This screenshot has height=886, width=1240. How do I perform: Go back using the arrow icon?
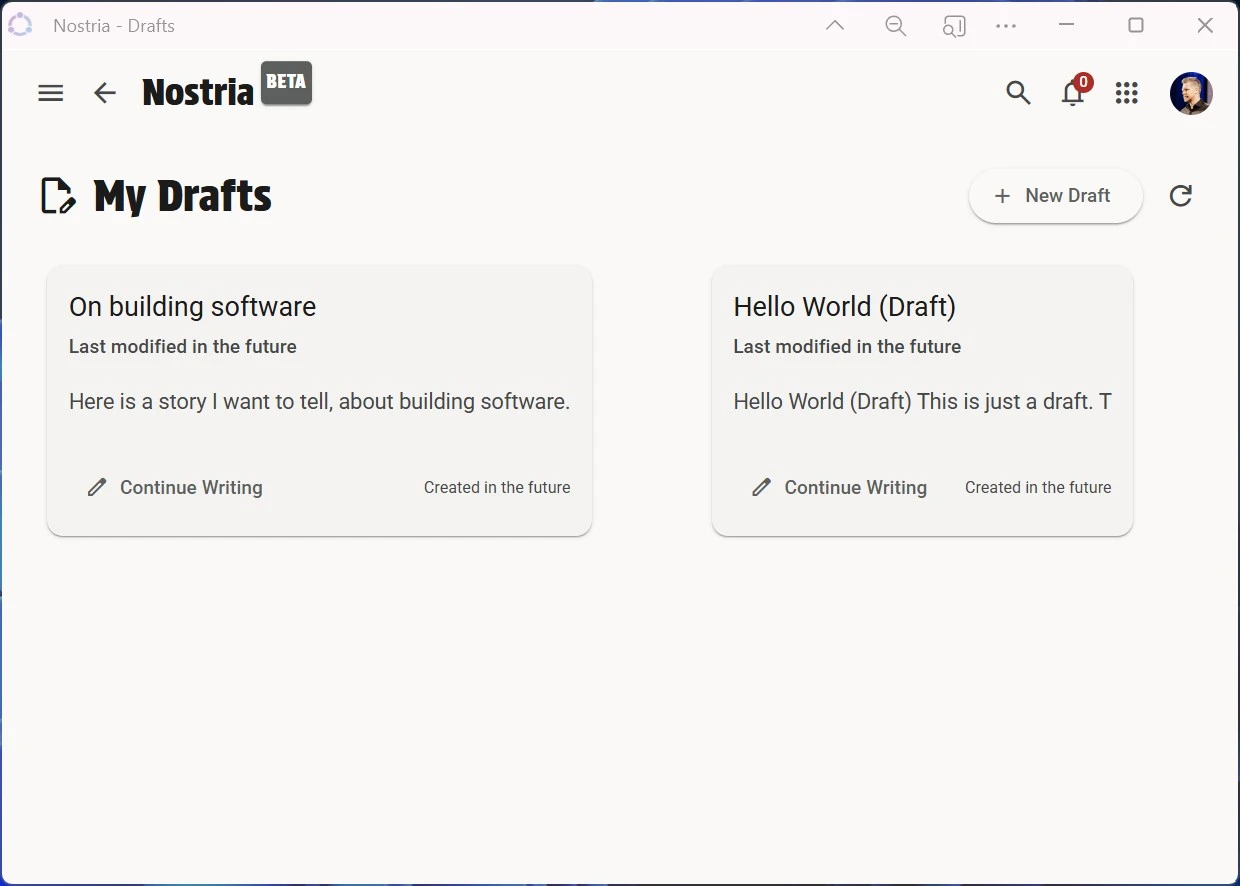(105, 93)
